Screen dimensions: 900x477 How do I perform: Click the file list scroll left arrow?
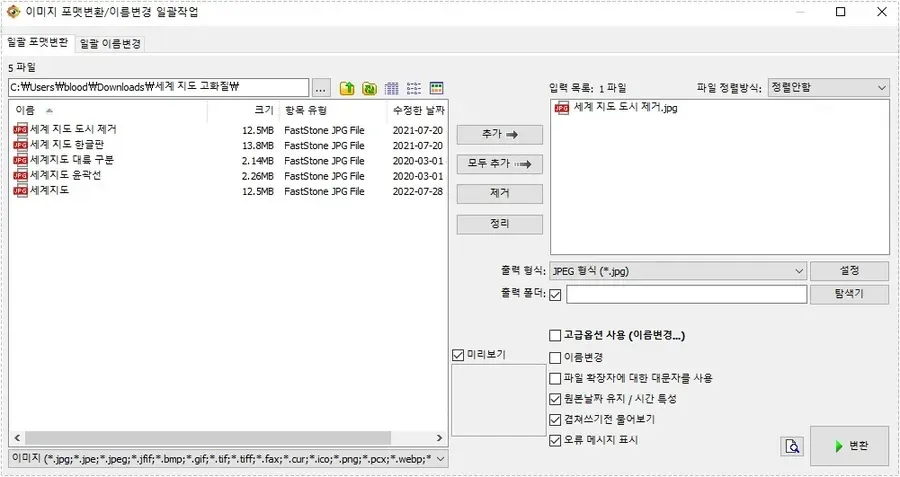pyautogui.click(x=17, y=438)
